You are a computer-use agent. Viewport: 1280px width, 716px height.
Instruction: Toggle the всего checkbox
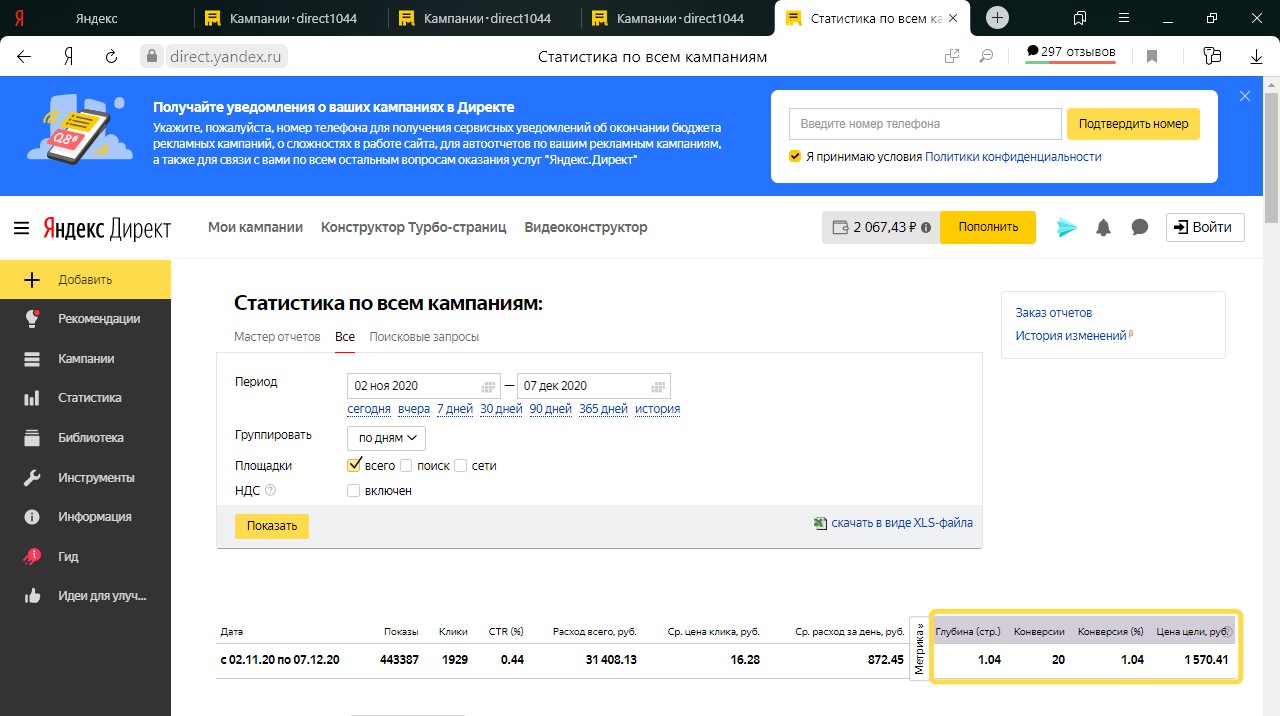point(354,465)
